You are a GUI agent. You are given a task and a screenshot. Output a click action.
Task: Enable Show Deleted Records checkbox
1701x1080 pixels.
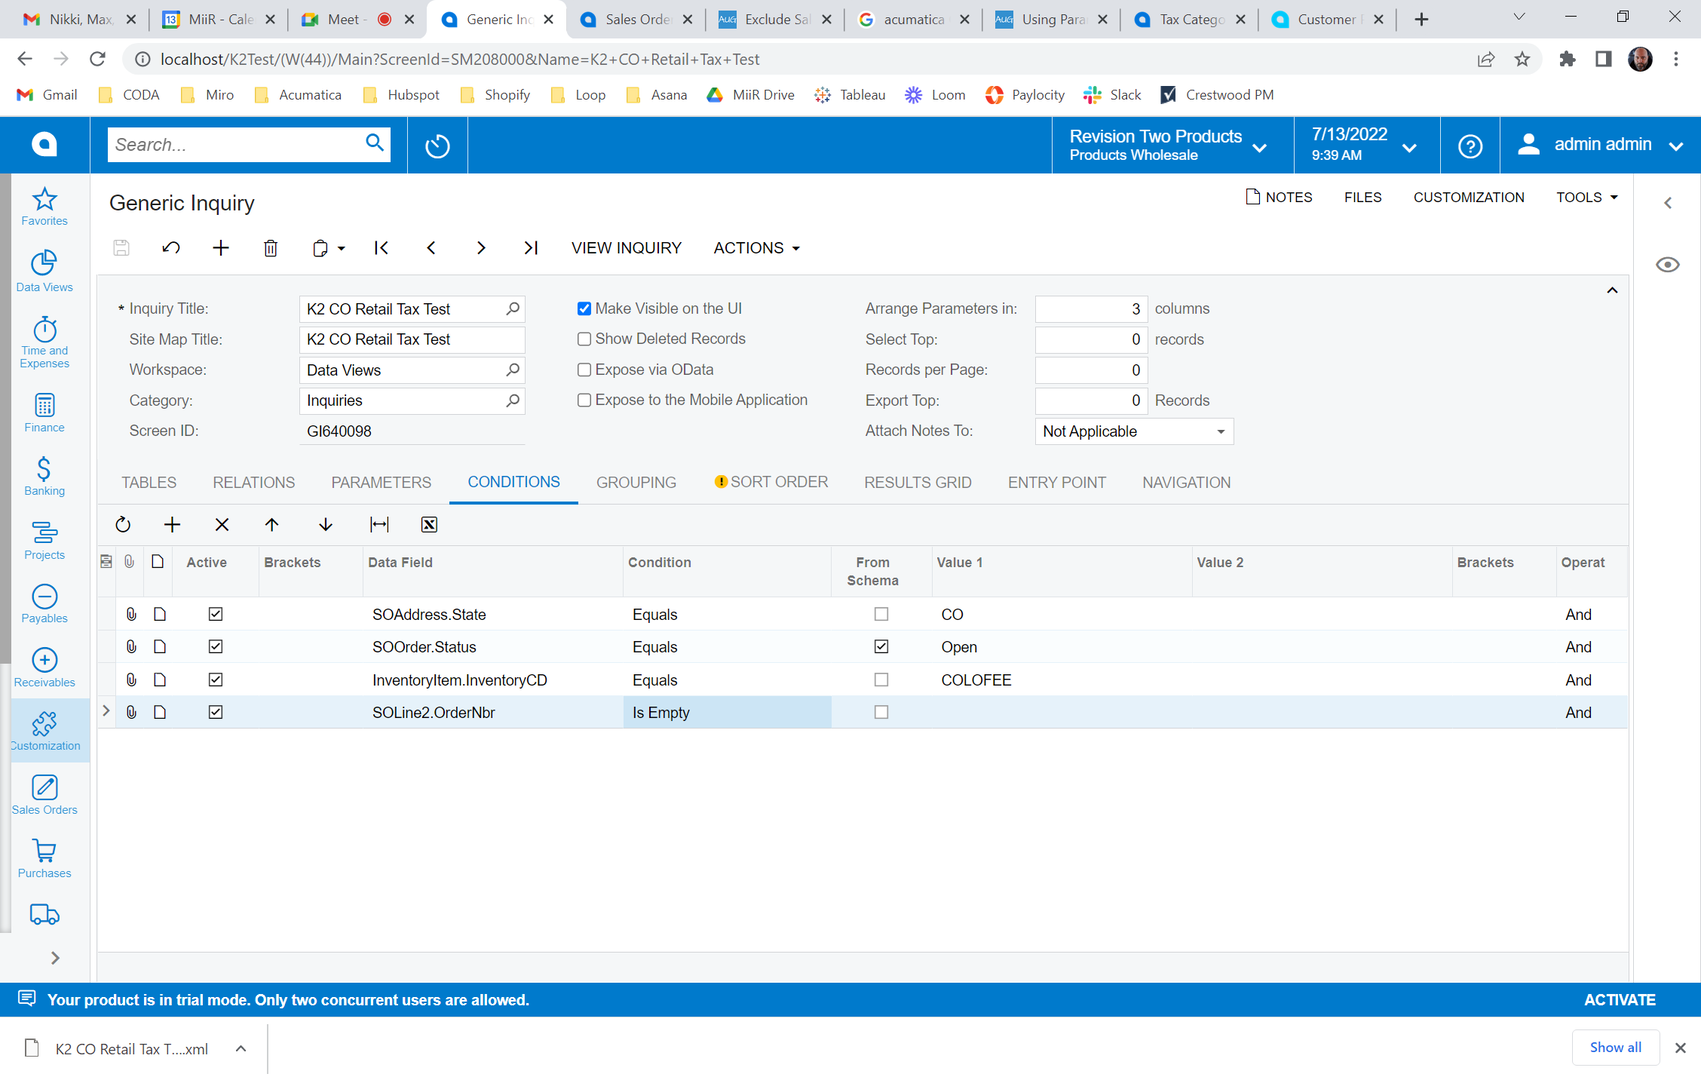click(584, 339)
